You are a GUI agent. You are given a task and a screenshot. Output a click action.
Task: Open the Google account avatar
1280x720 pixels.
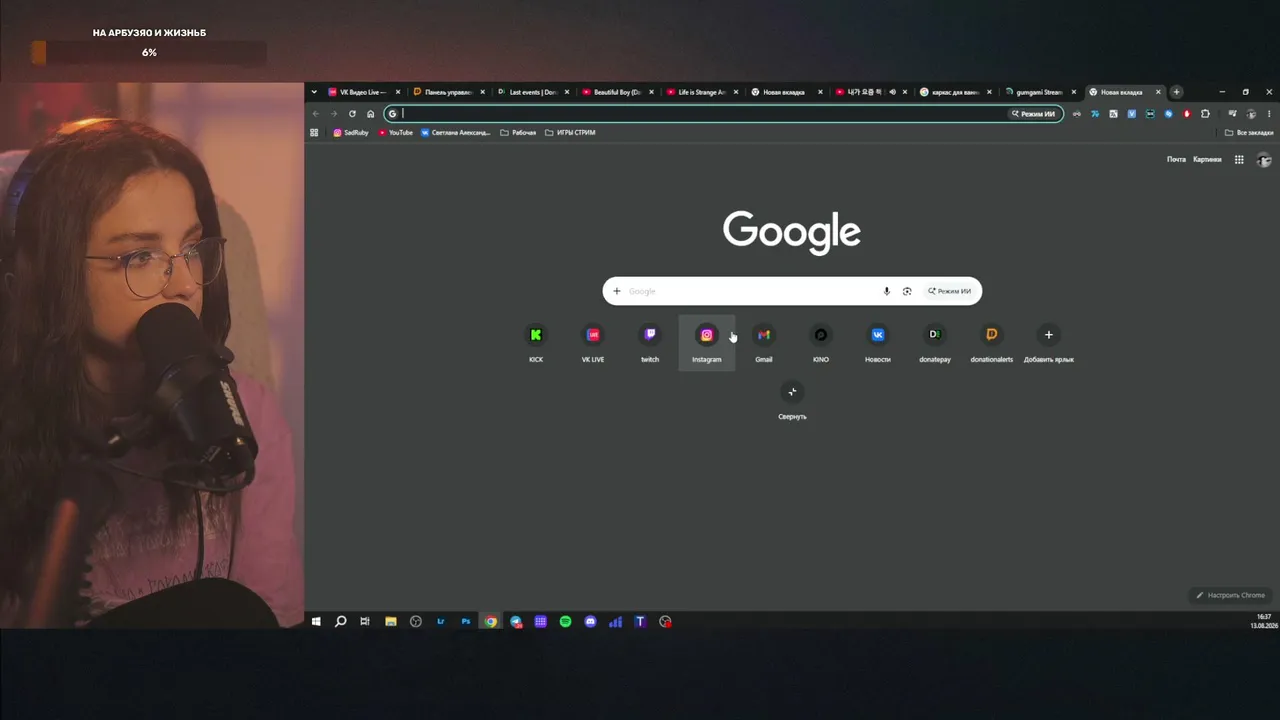coord(1264,159)
